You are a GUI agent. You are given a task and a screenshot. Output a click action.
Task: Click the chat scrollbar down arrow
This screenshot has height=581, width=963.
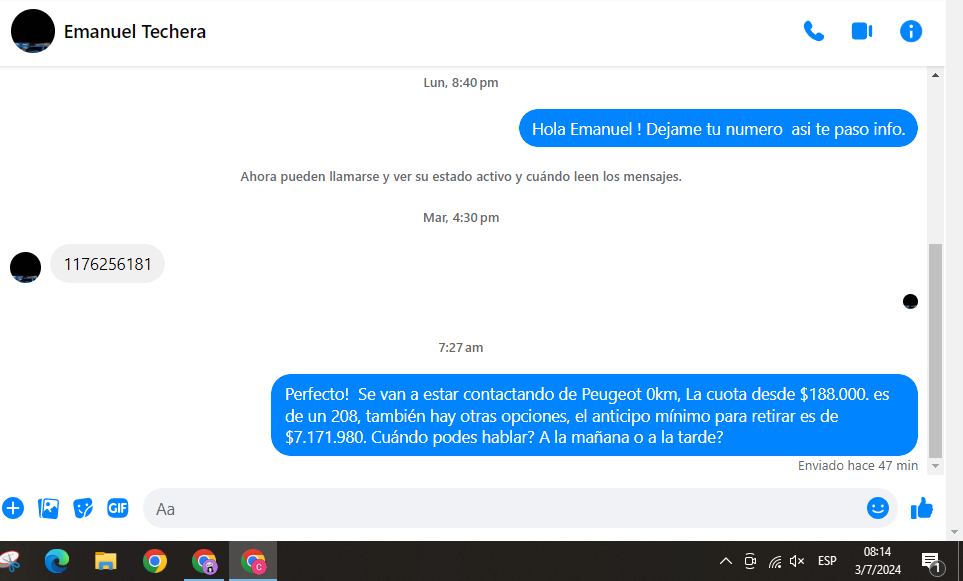(x=936, y=465)
